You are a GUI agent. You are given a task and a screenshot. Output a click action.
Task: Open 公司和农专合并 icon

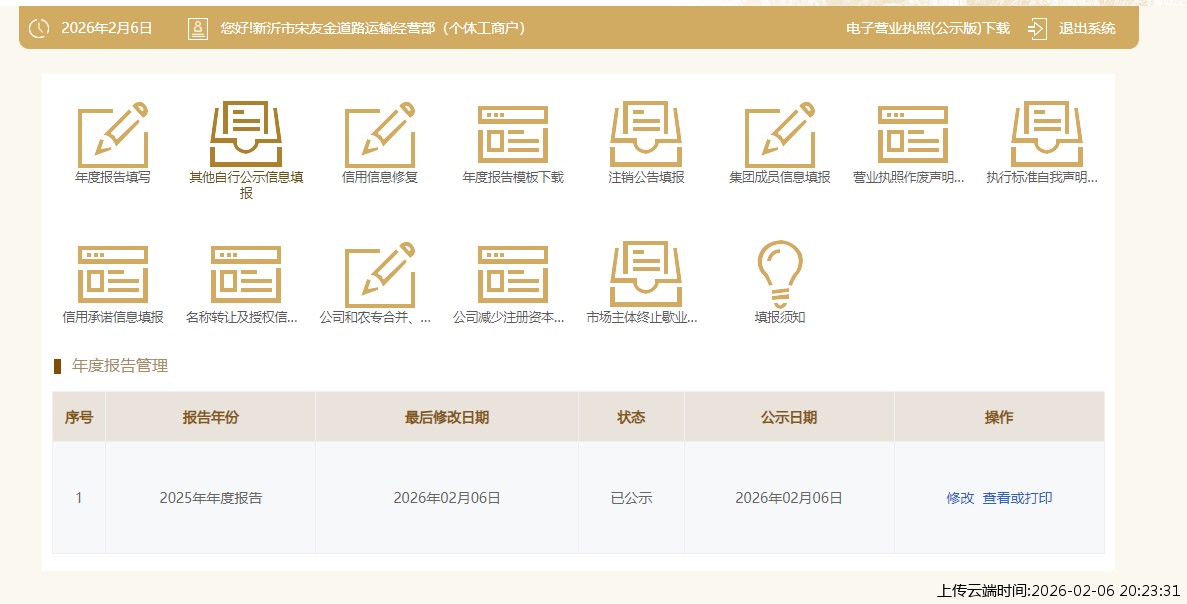pos(380,275)
